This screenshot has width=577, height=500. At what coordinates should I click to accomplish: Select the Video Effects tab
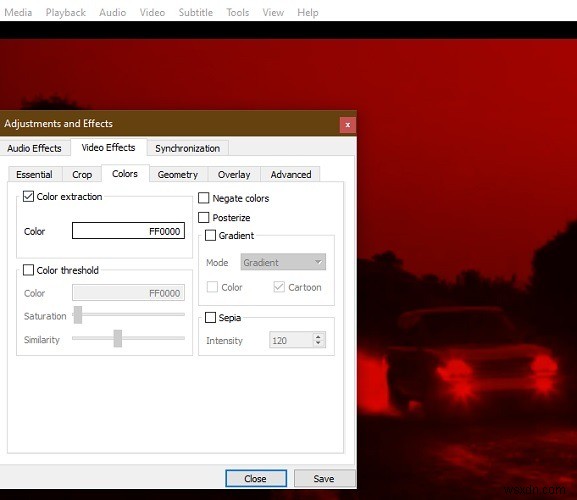(109, 147)
